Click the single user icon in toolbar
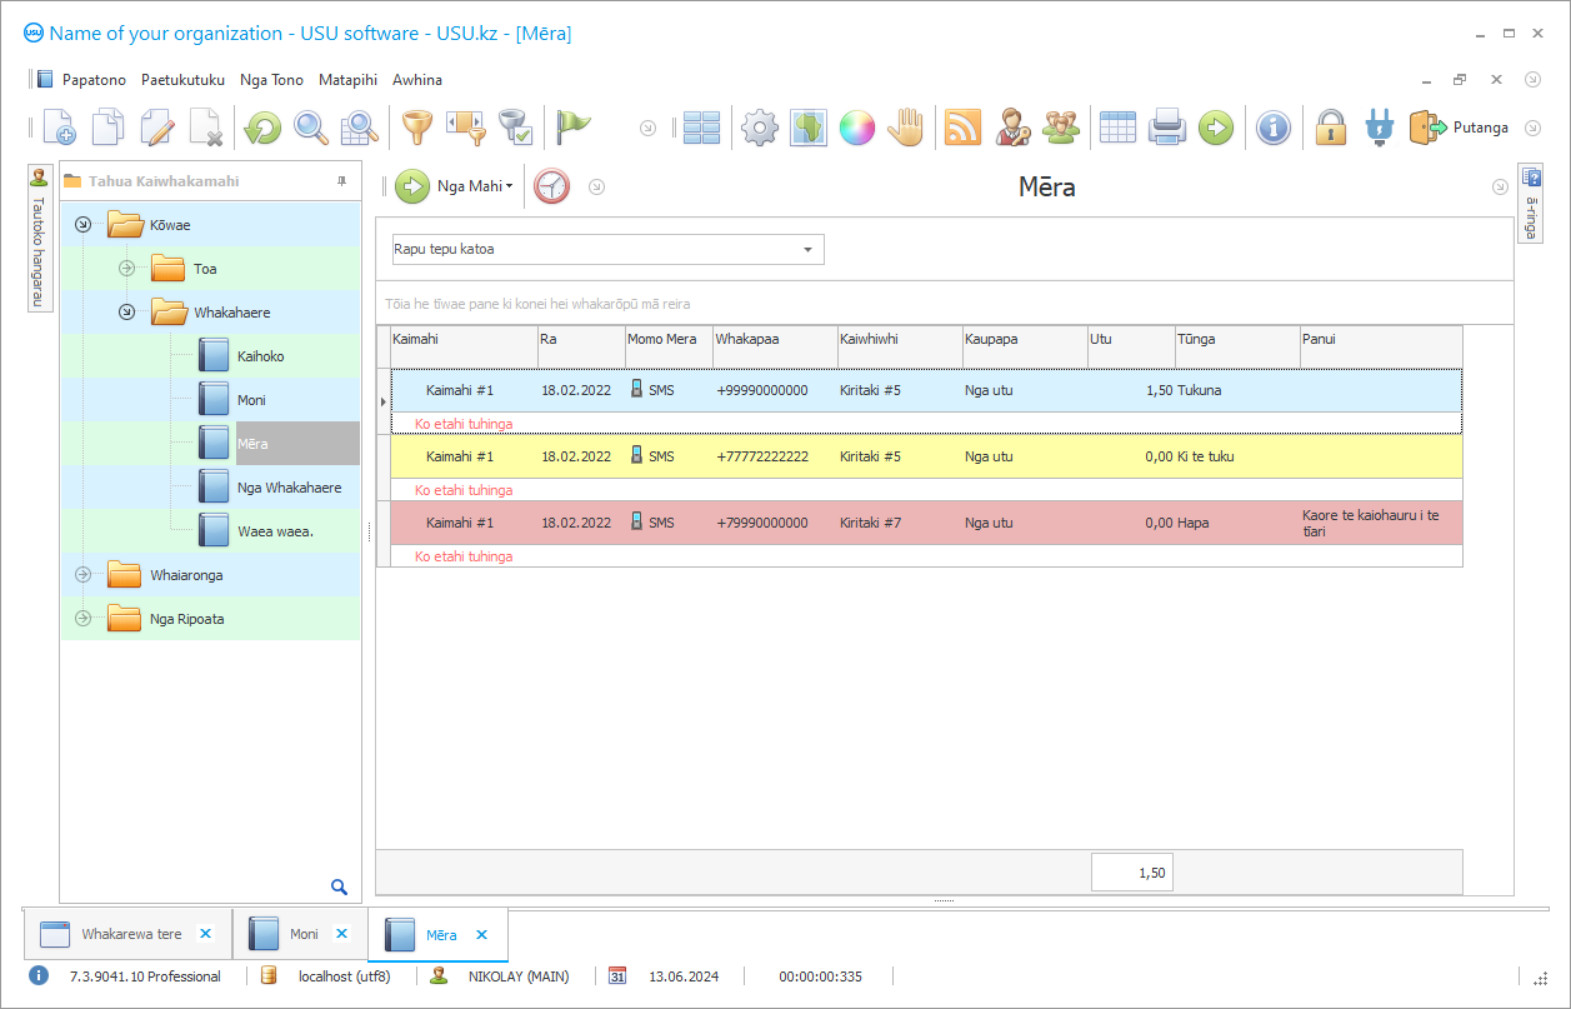This screenshot has width=1571, height=1009. pyautogui.click(x=1012, y=128)
